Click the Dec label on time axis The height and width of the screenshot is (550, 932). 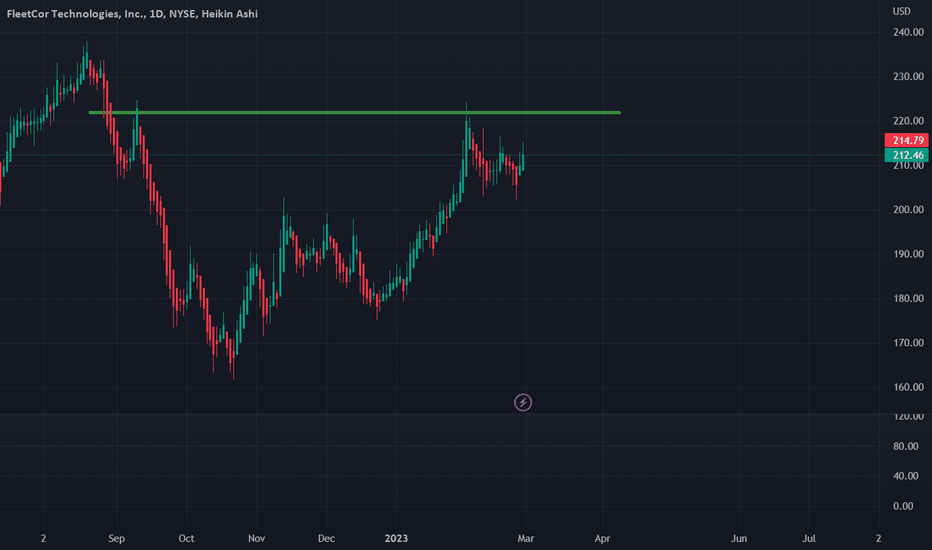(326, 538)
